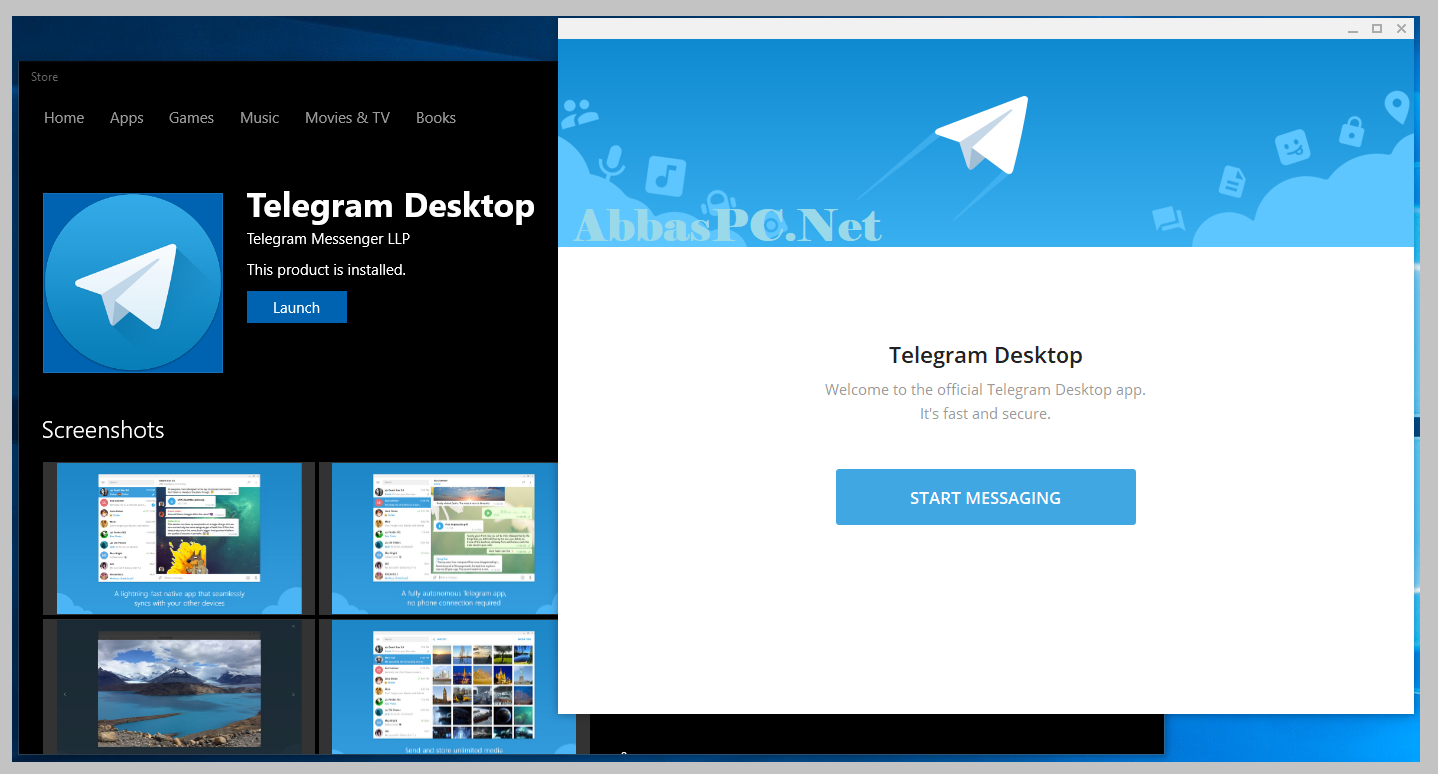The image size is (1438, 774).
Task: Maximize the Telegram Desktop window
Action: pos(1377,29)
